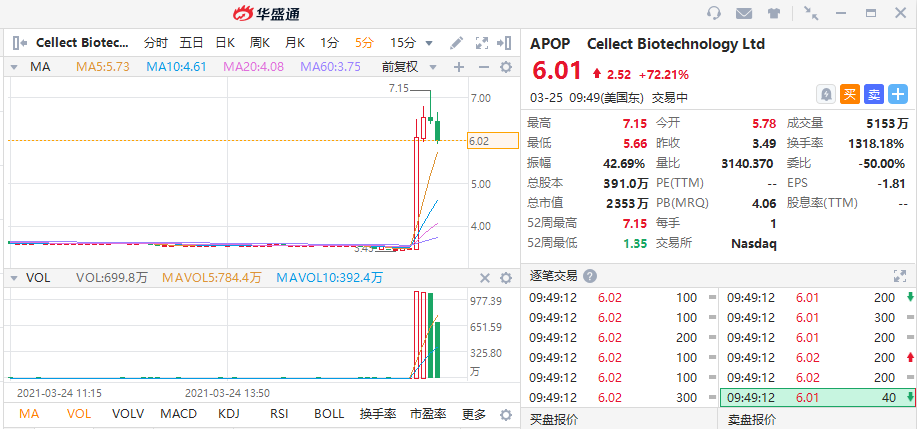
Task: Click the 换手率 value 1318.18%
Action: pos(875,143)
